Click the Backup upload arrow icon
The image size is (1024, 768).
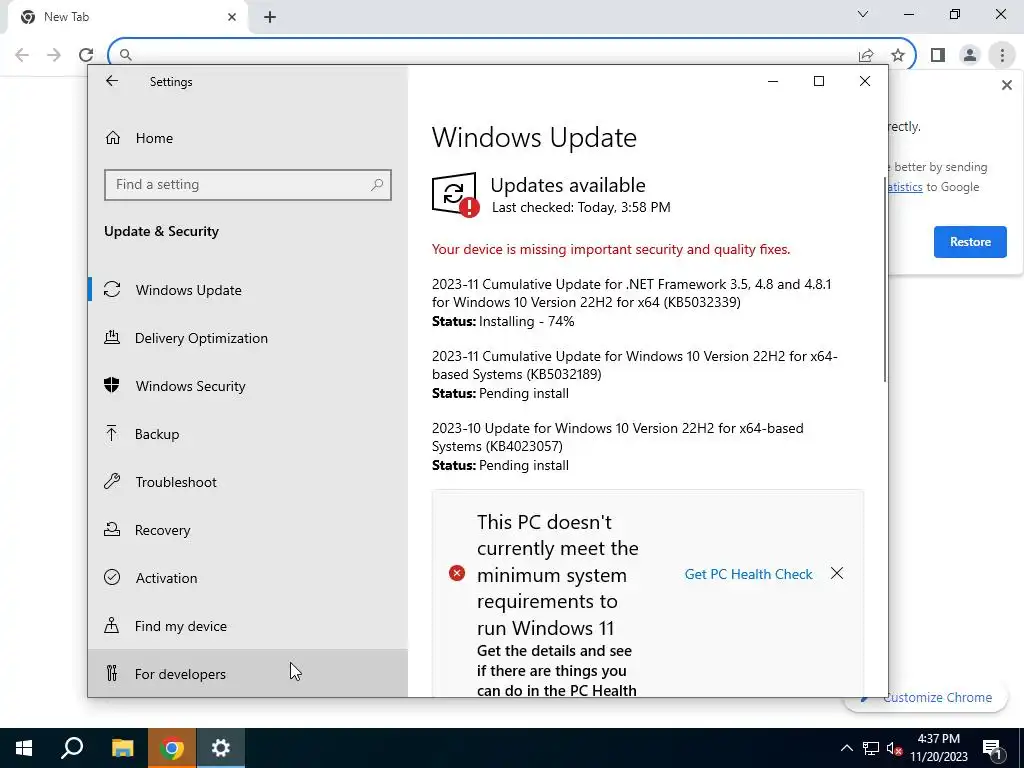112,434
